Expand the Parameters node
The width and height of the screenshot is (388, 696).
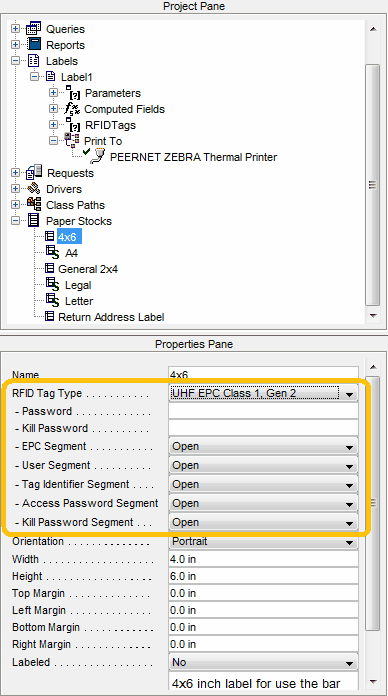pyautogui.click(x=53, y=93)
